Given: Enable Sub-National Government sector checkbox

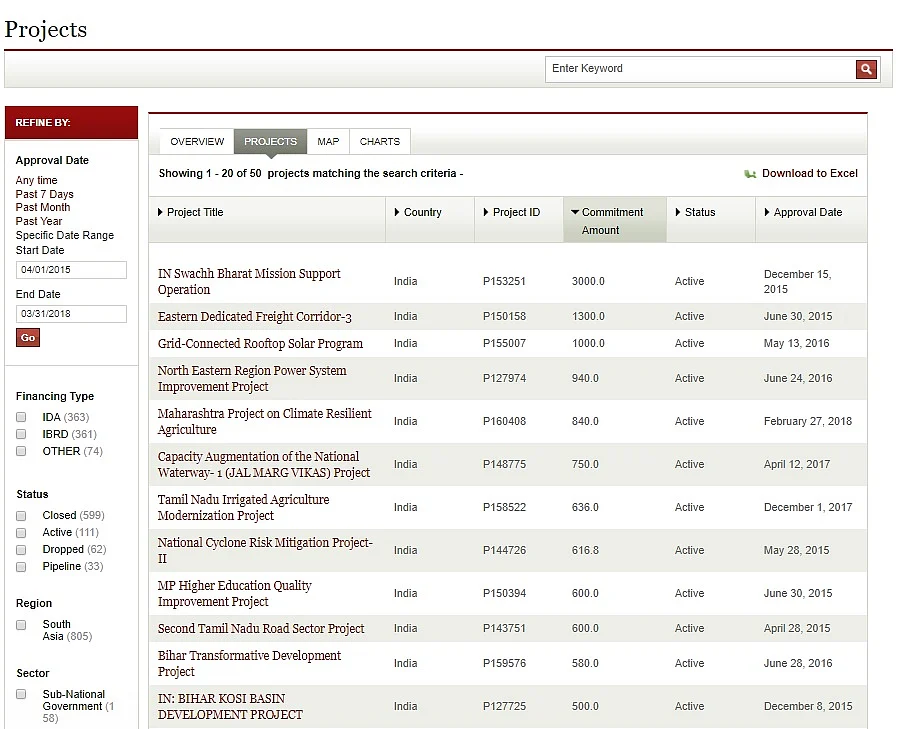Looking at the screenshot, I should 21,694.
